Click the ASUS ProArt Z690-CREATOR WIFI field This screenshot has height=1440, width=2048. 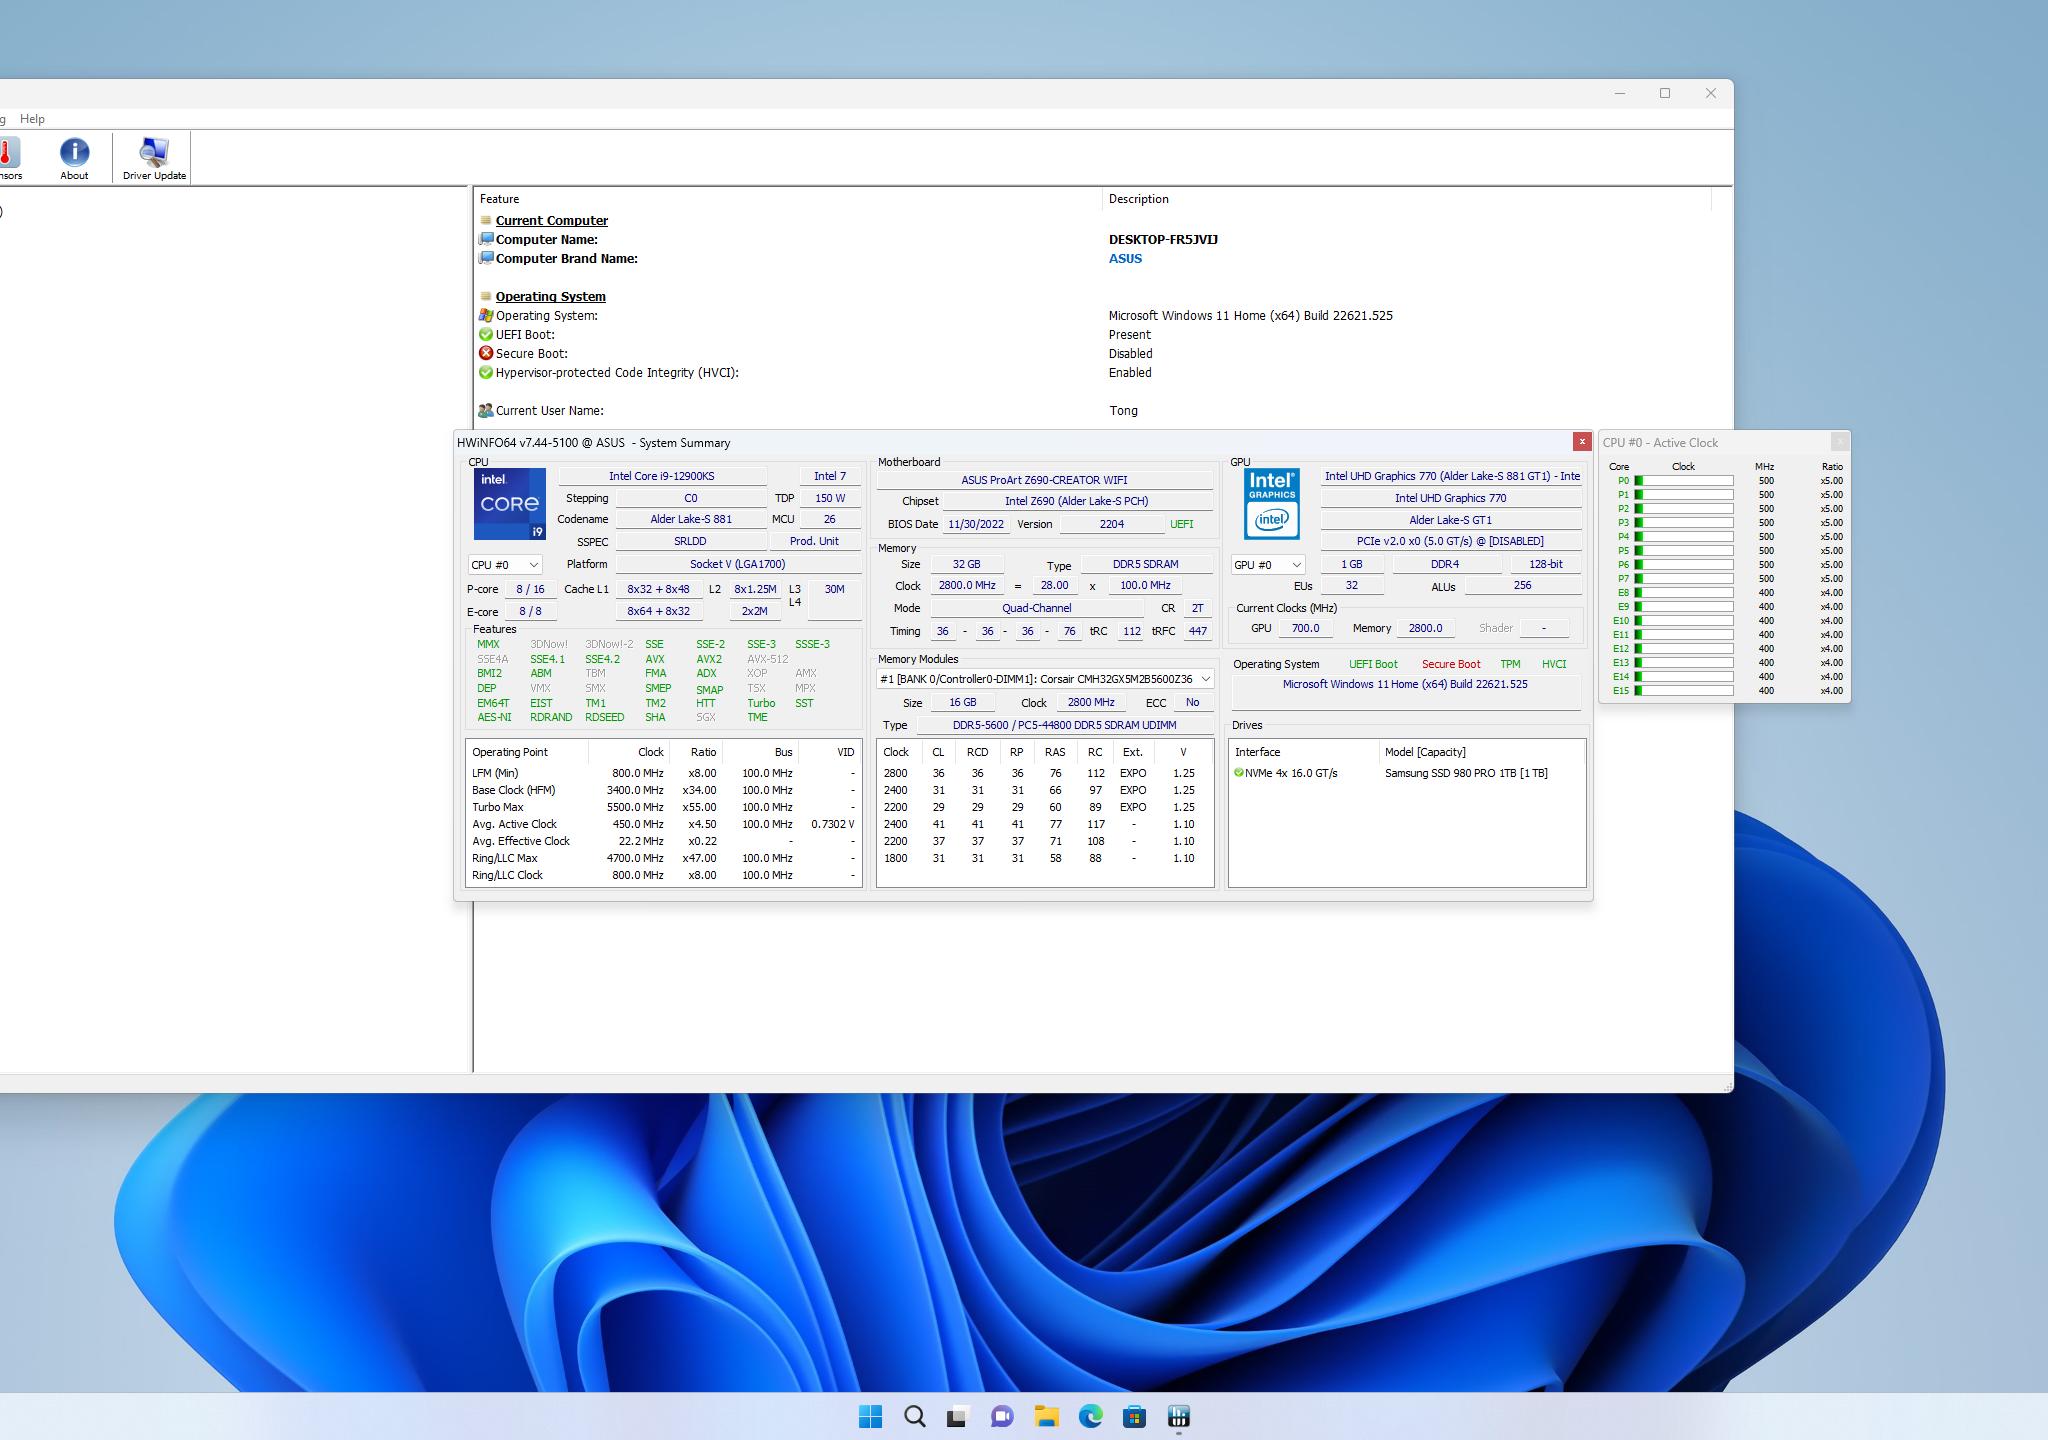point(1044,480)
